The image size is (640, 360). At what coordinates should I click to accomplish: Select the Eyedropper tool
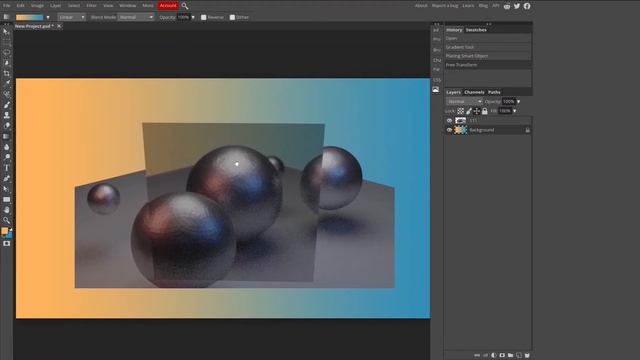point(7,84)
